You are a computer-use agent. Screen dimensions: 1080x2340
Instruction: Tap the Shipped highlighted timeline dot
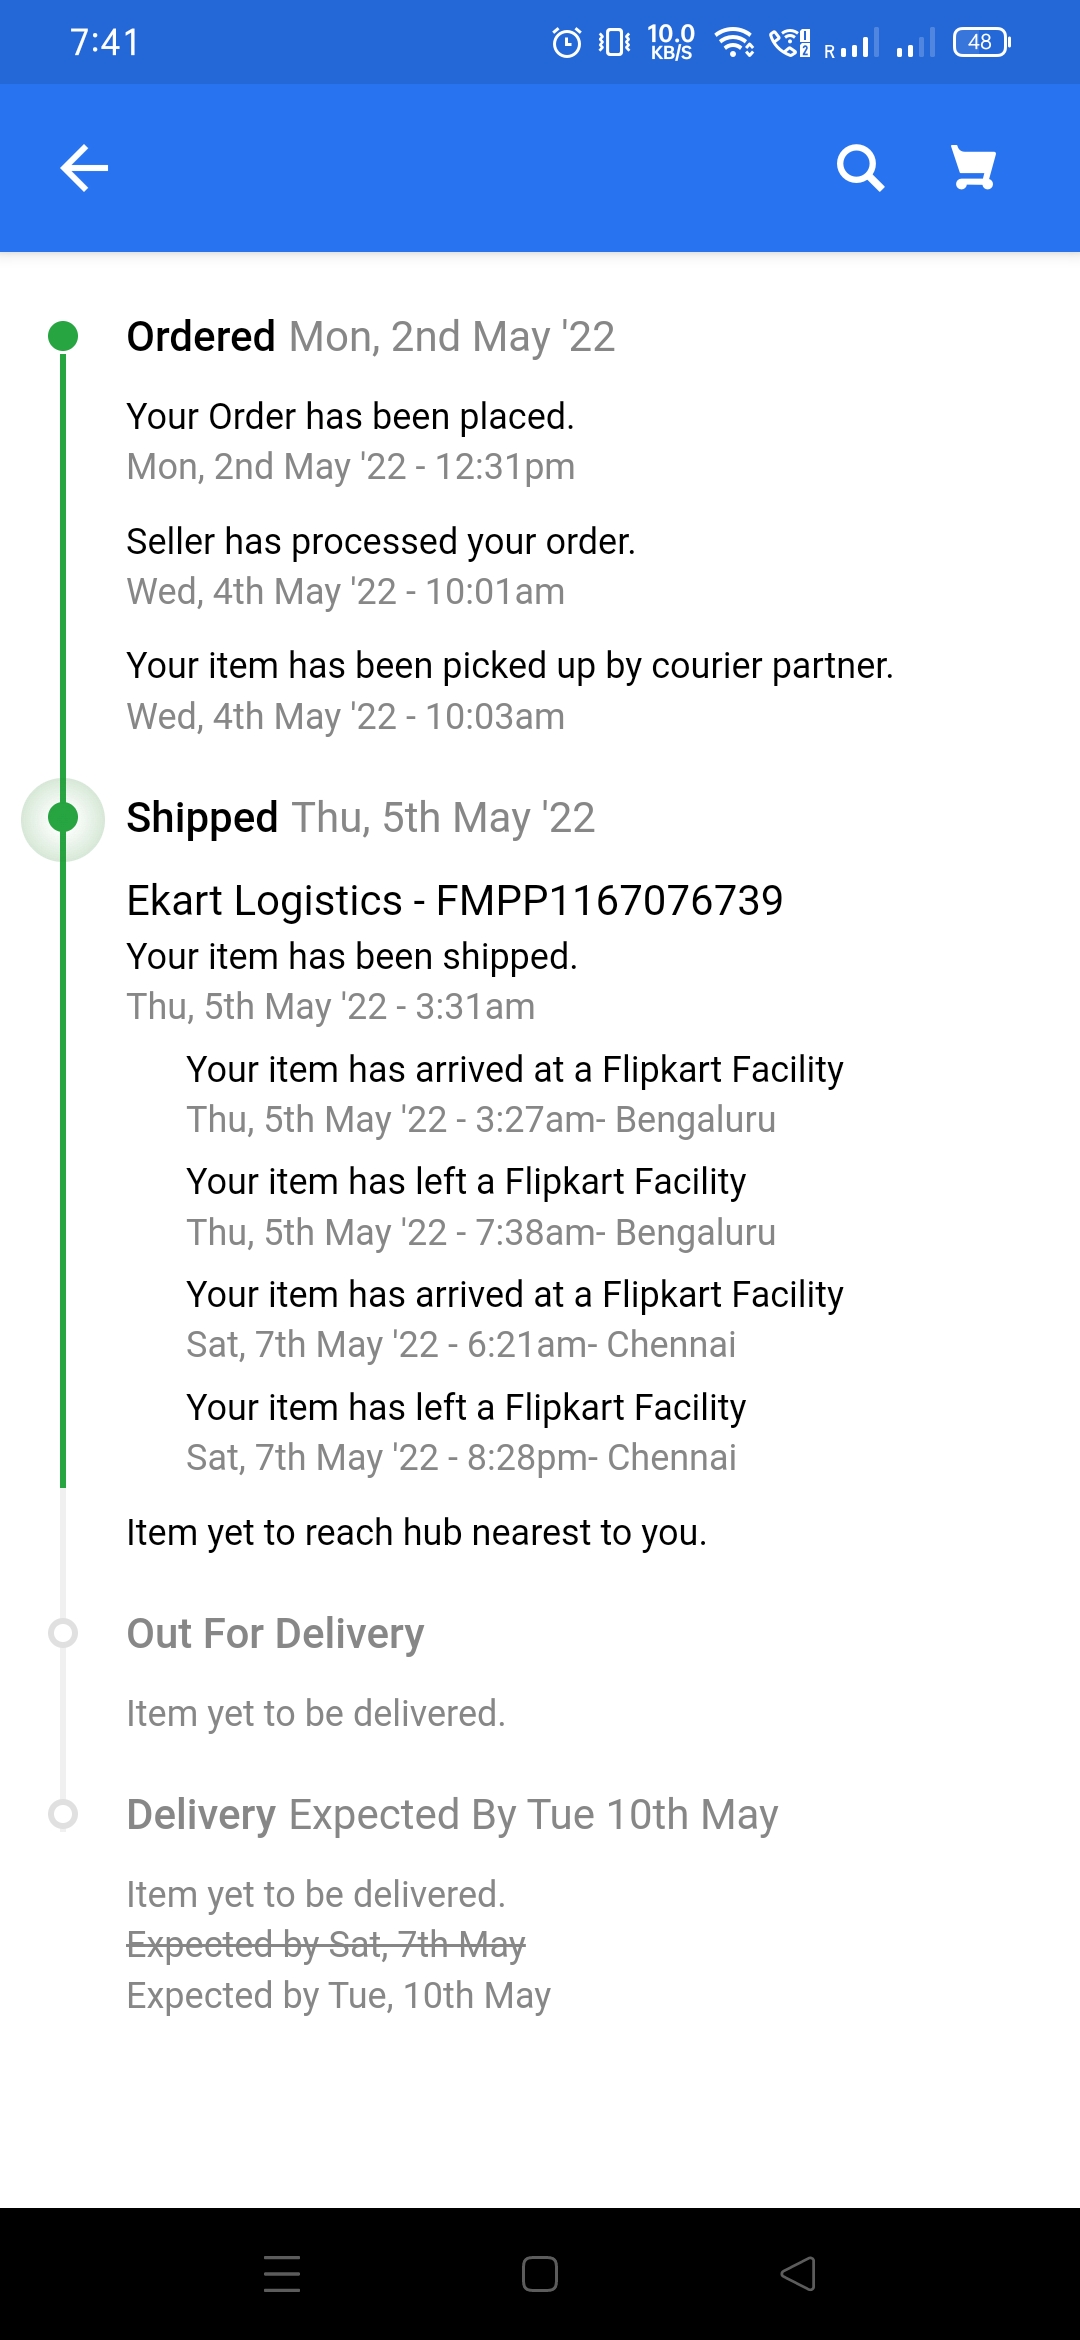[63, 818]
